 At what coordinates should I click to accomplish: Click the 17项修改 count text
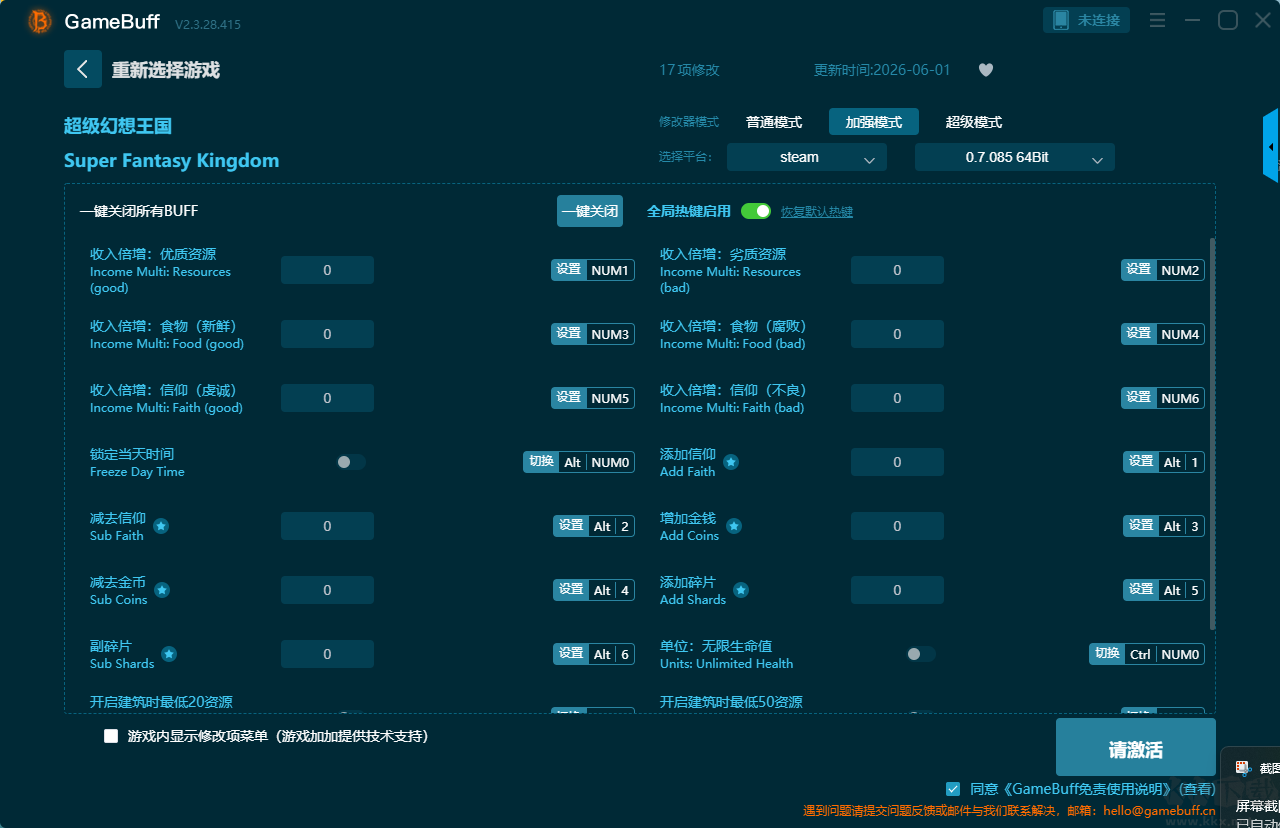[x=689, y=70]
